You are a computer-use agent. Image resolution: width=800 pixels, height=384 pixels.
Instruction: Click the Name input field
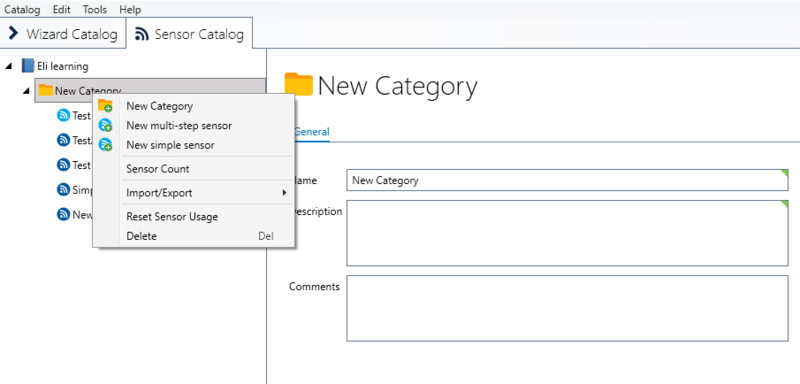click(x=567, y=180)
